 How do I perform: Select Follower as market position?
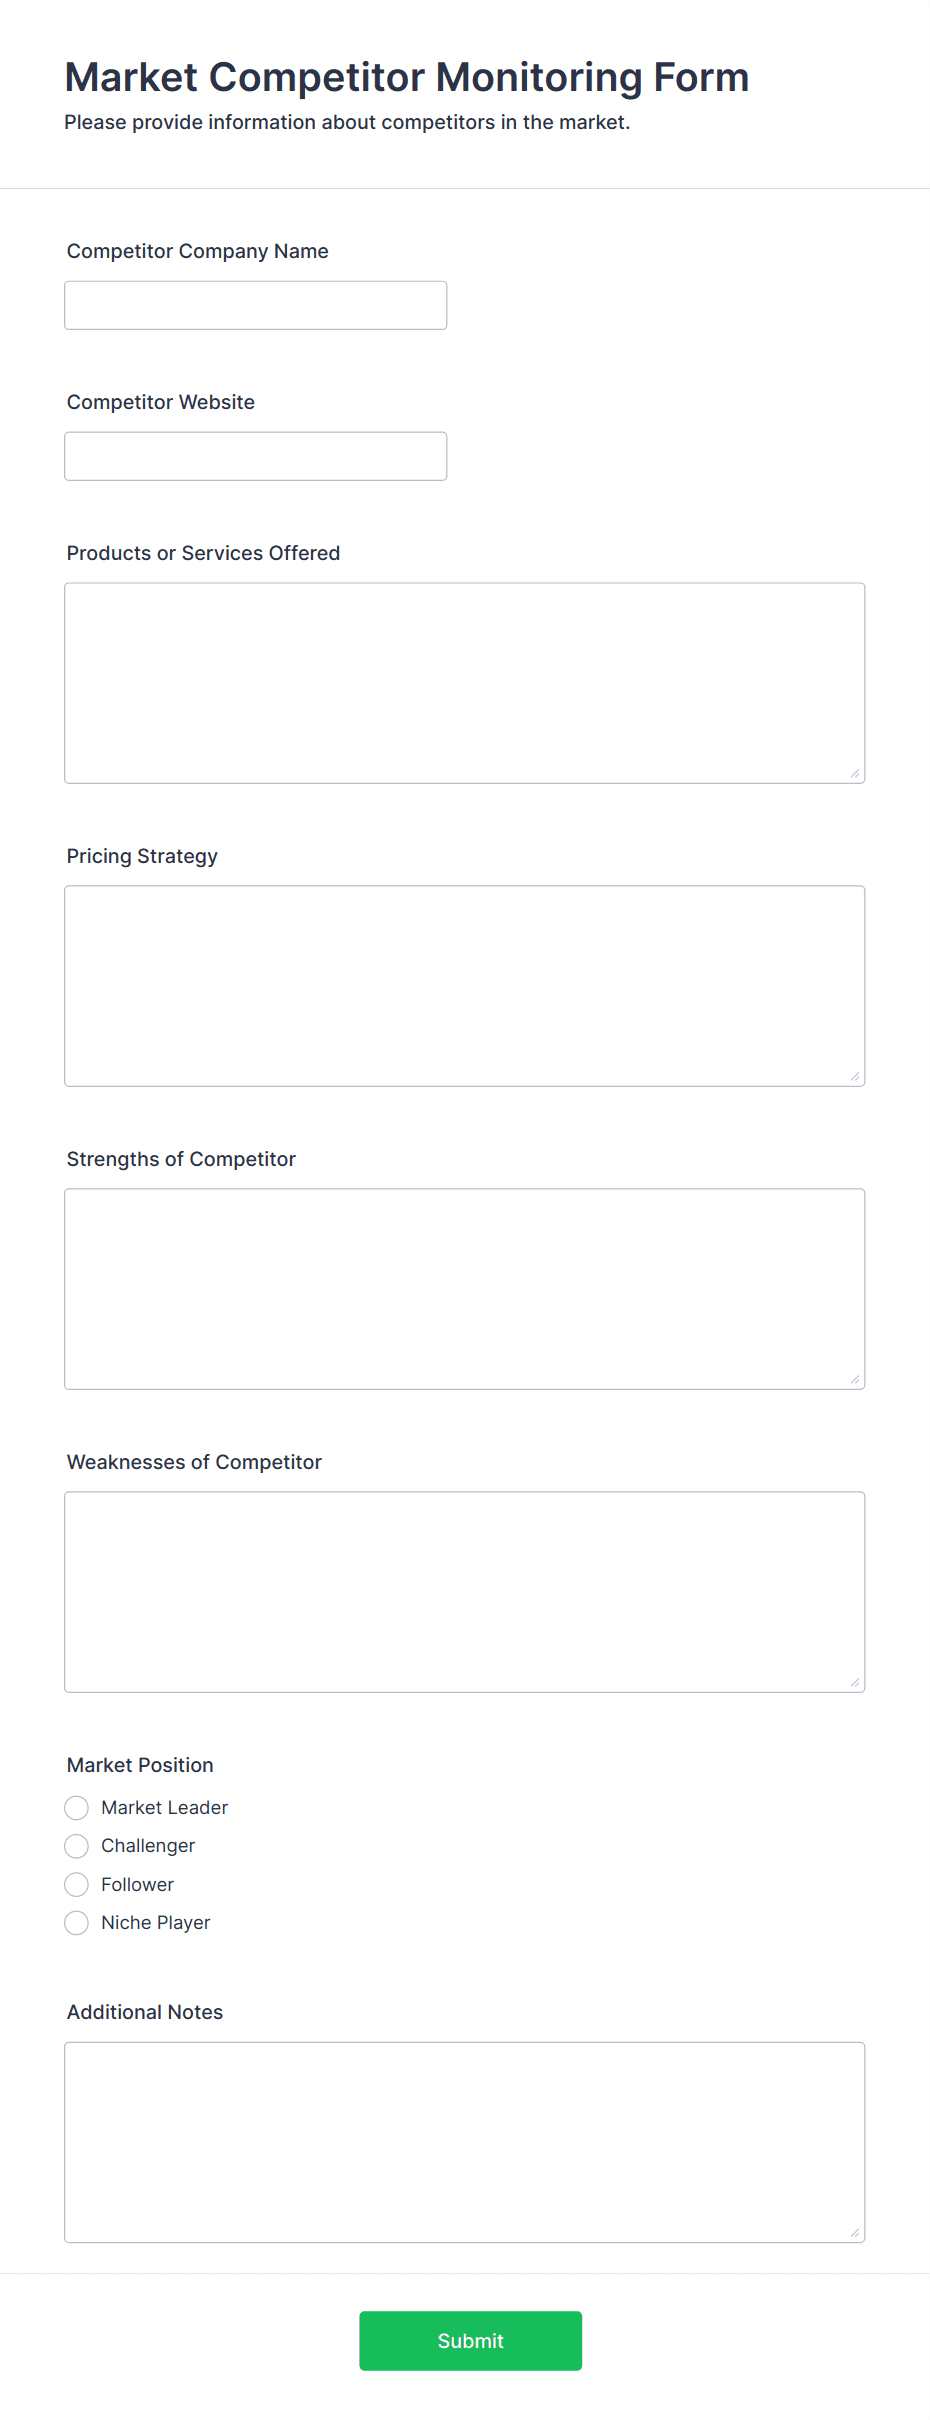pyautogui.click(x=77, y=1885)
